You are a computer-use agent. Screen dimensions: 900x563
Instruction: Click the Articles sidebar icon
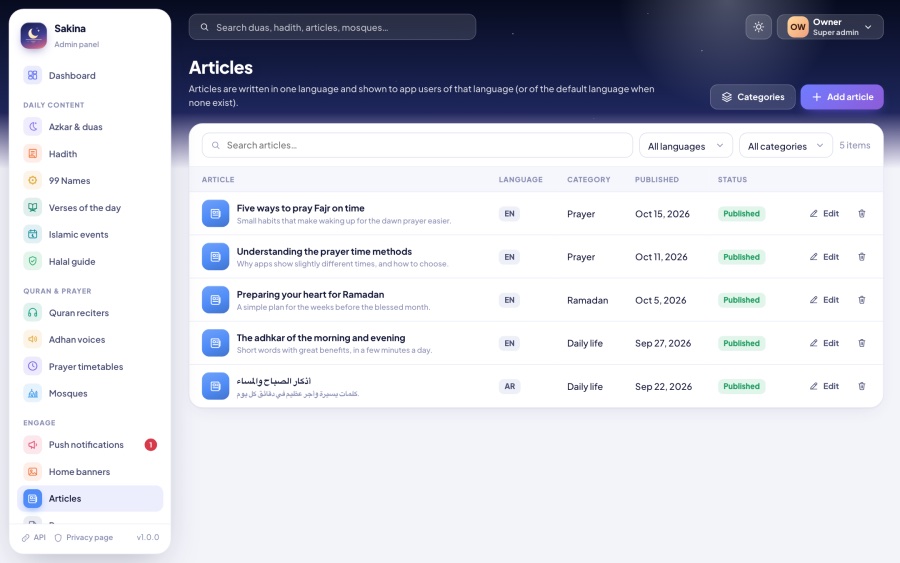point(33,499)
